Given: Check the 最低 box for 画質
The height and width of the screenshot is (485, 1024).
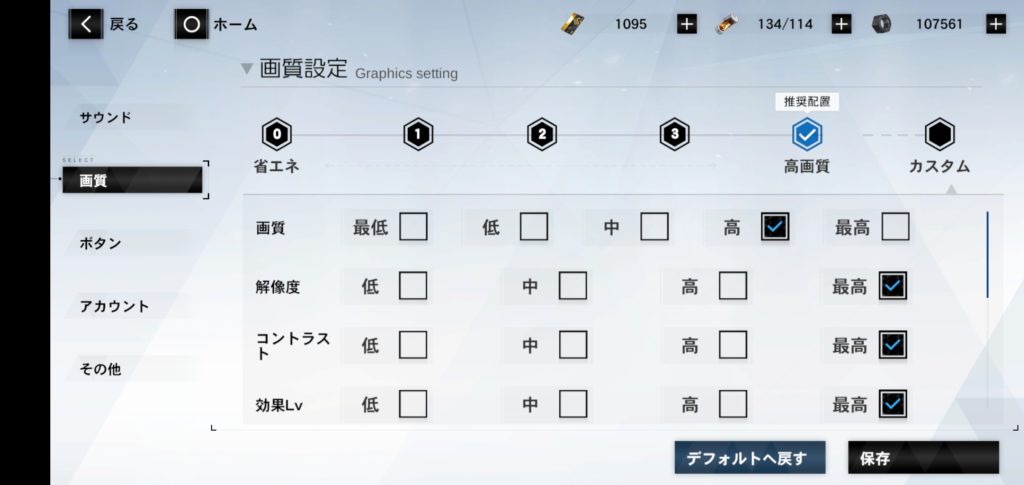Looking at the screenshot, I should tap(413, 227).
